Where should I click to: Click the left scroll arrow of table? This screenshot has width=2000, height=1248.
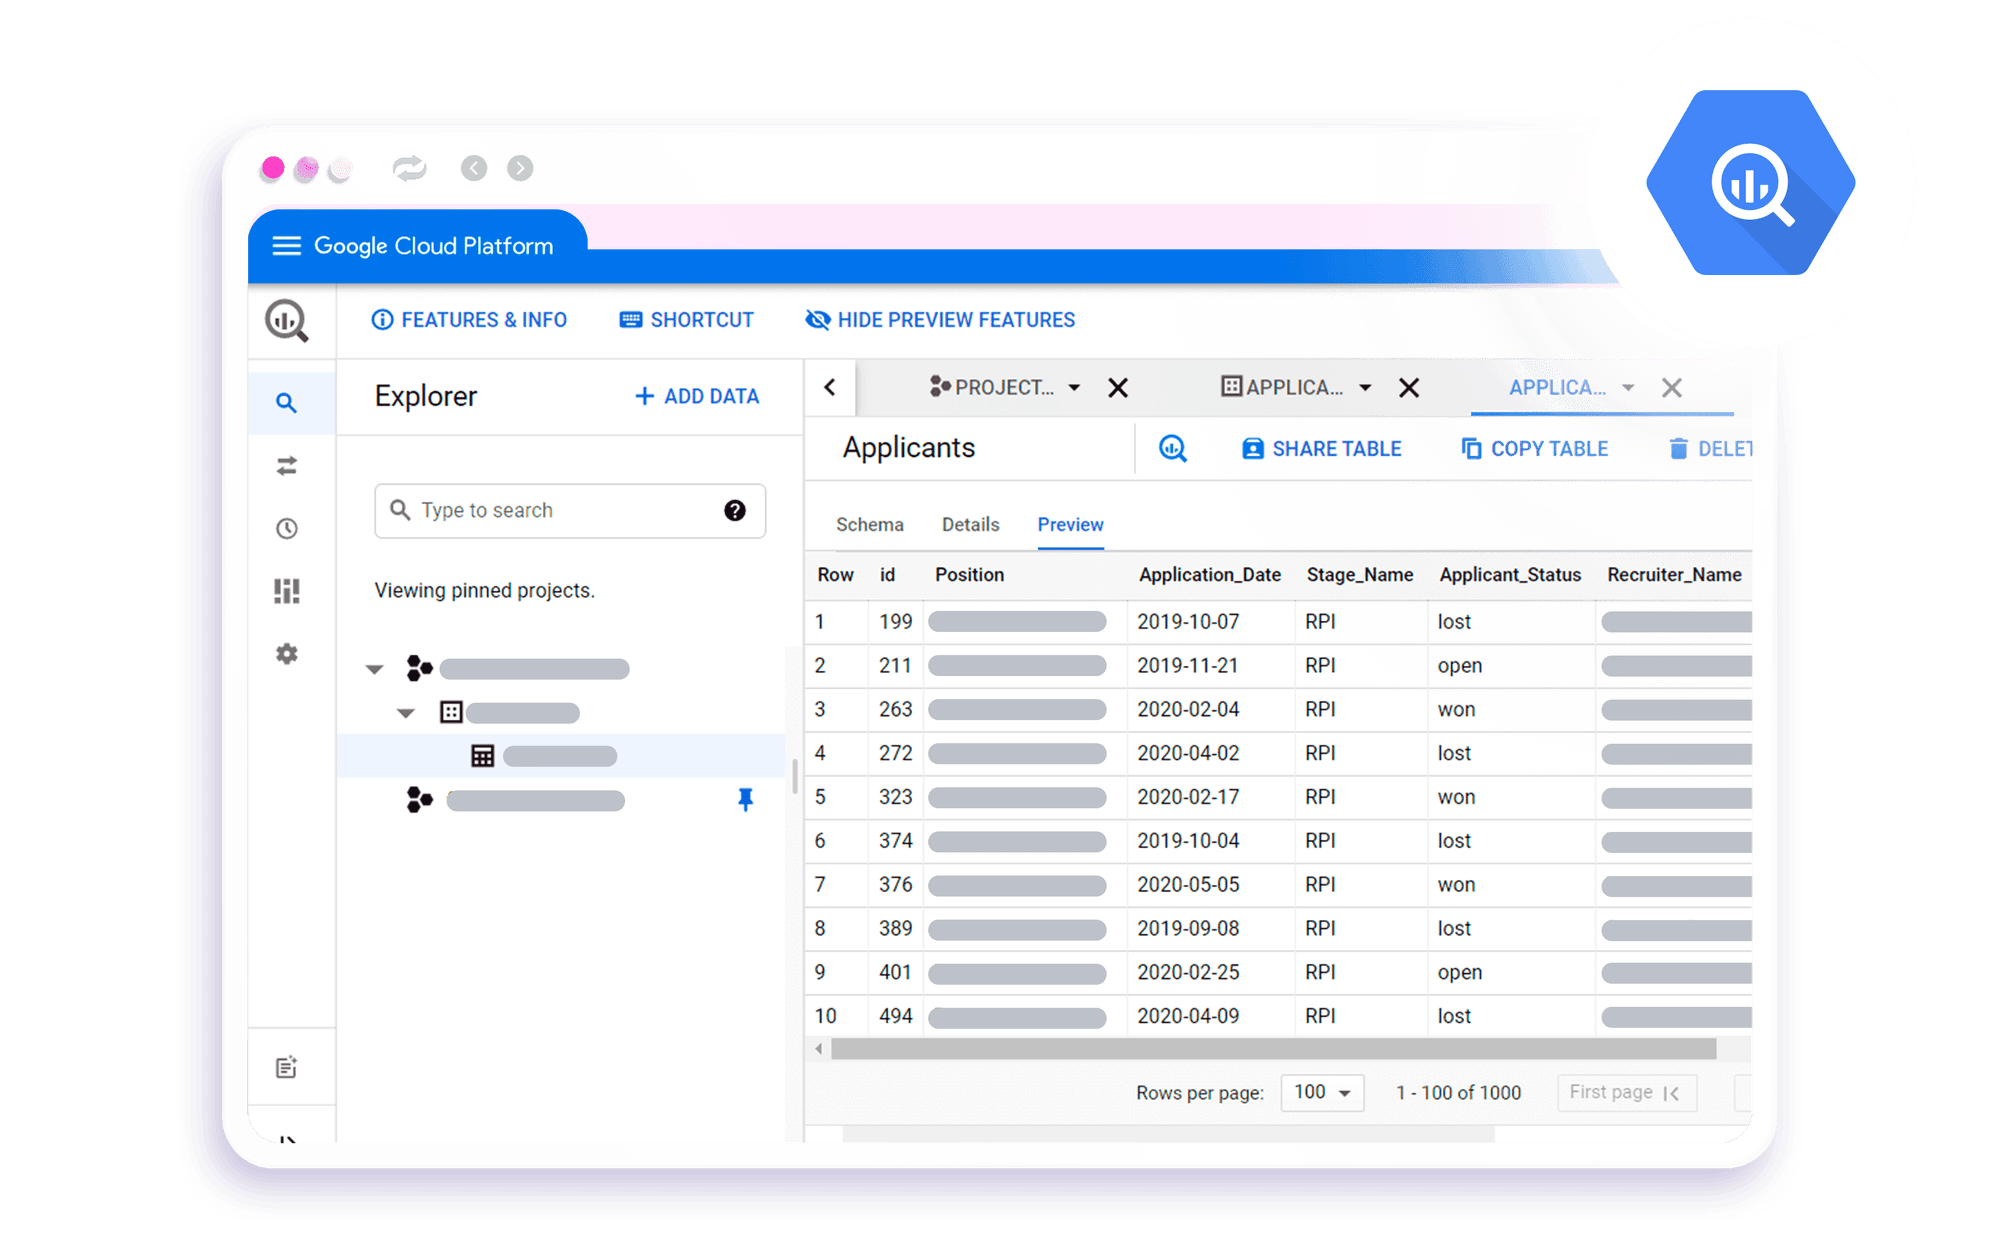[819, 1048]
